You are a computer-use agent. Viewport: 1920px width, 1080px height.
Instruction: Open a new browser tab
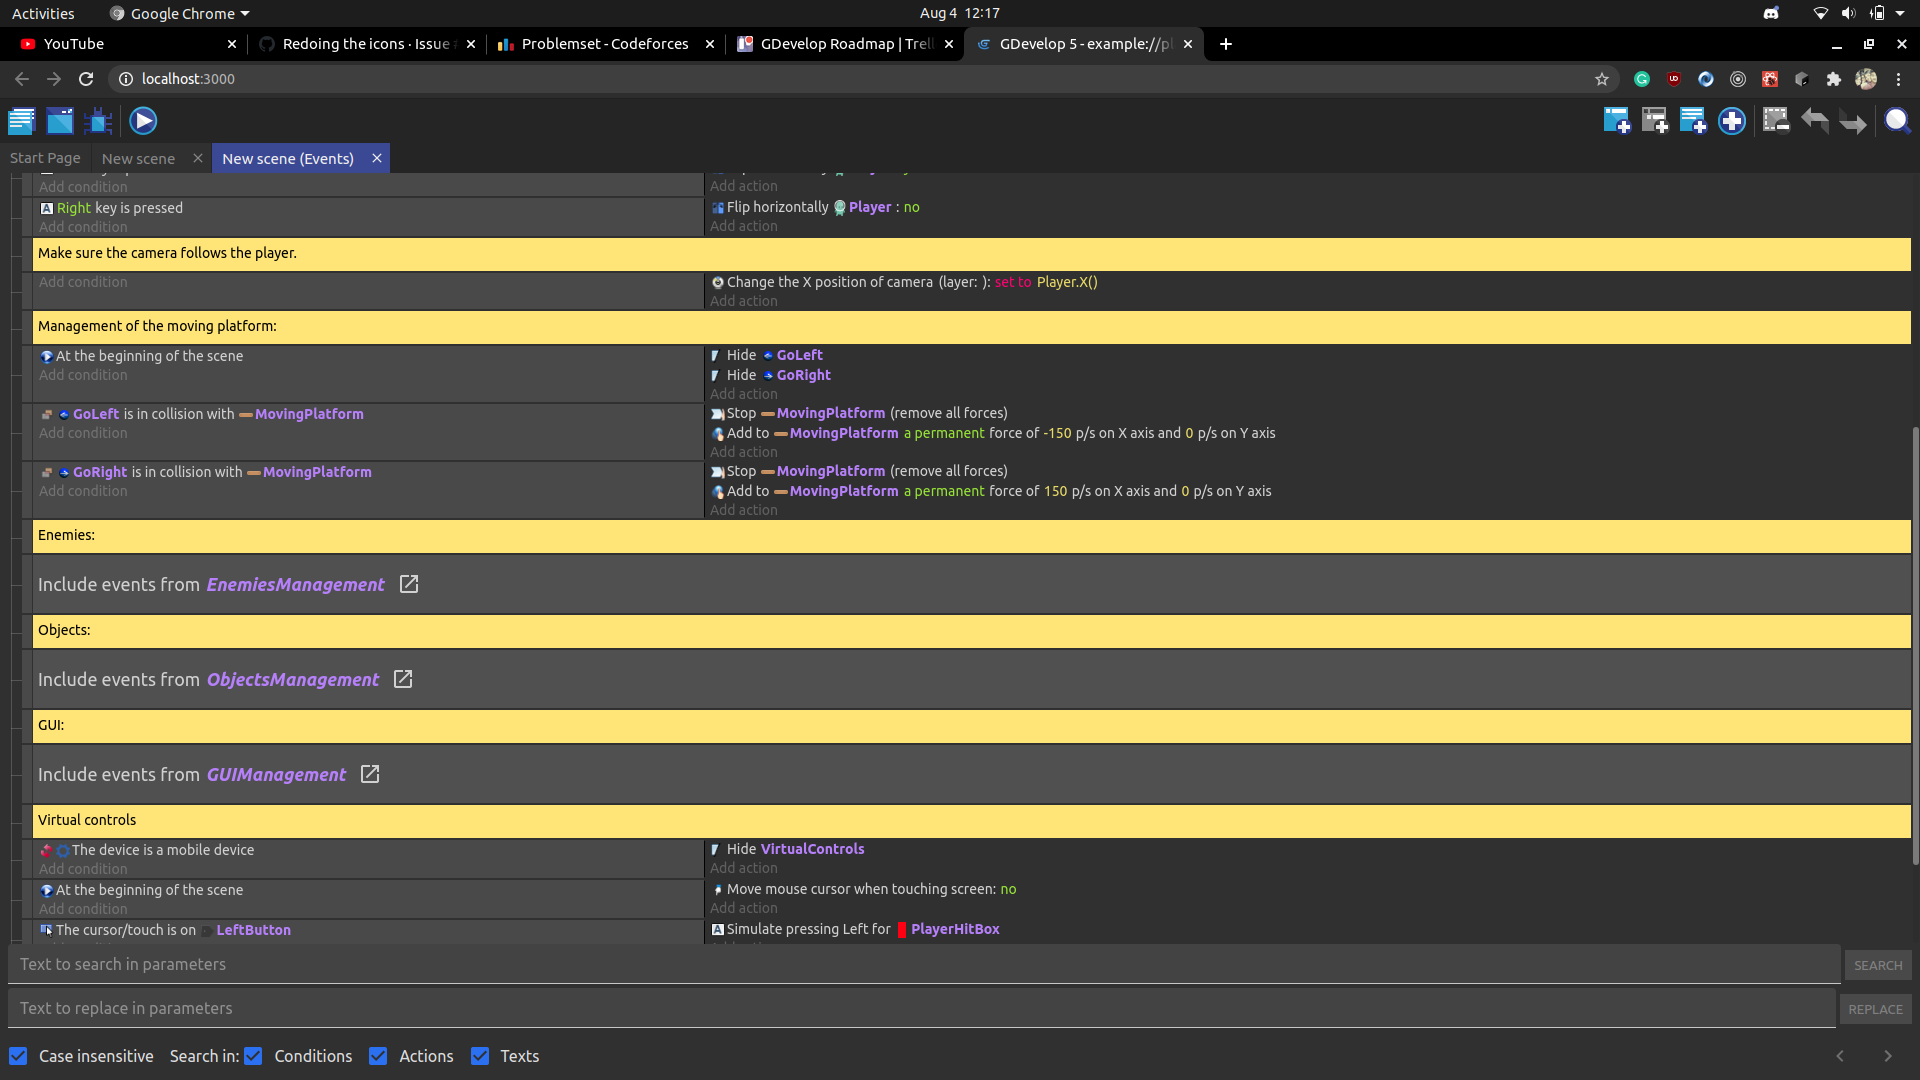point(1226,44)
